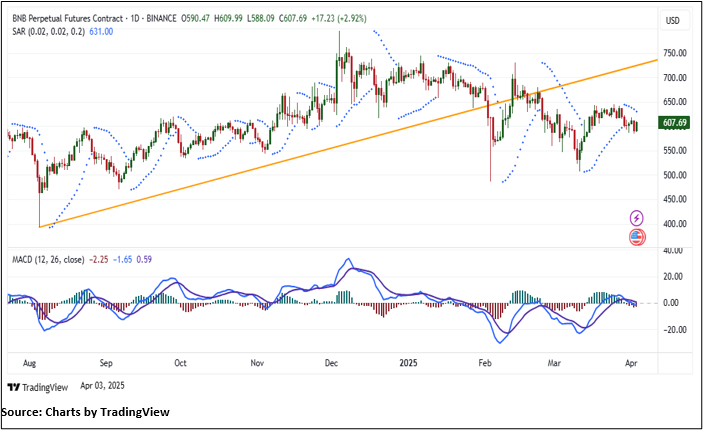
Task: Click the Feb label on time axis
Action: (485, 363)
